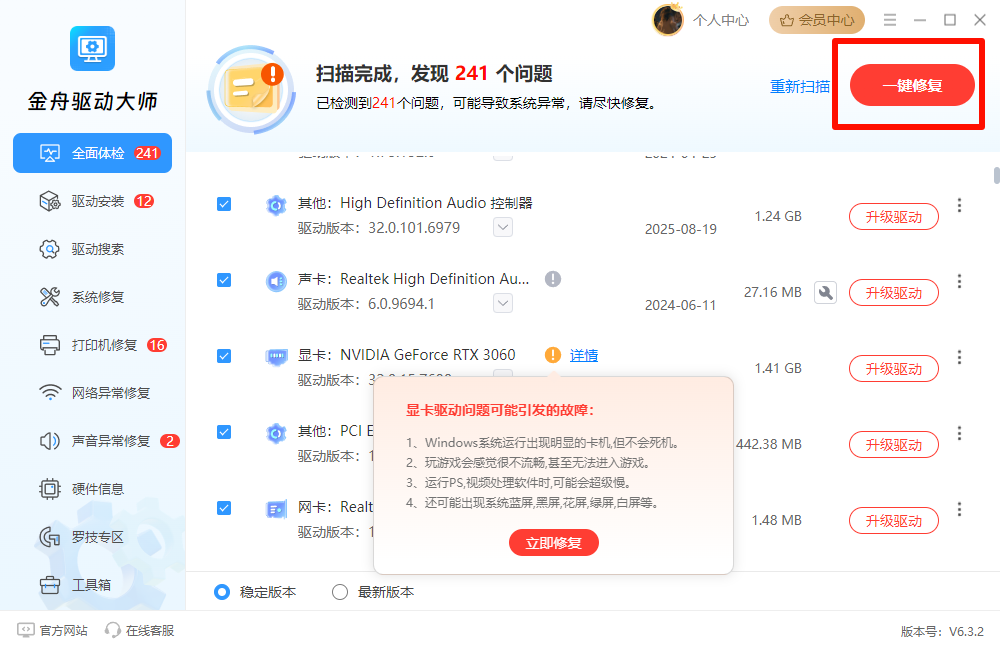Click 立即修复 in the graphics card popup

pos(554,543)
